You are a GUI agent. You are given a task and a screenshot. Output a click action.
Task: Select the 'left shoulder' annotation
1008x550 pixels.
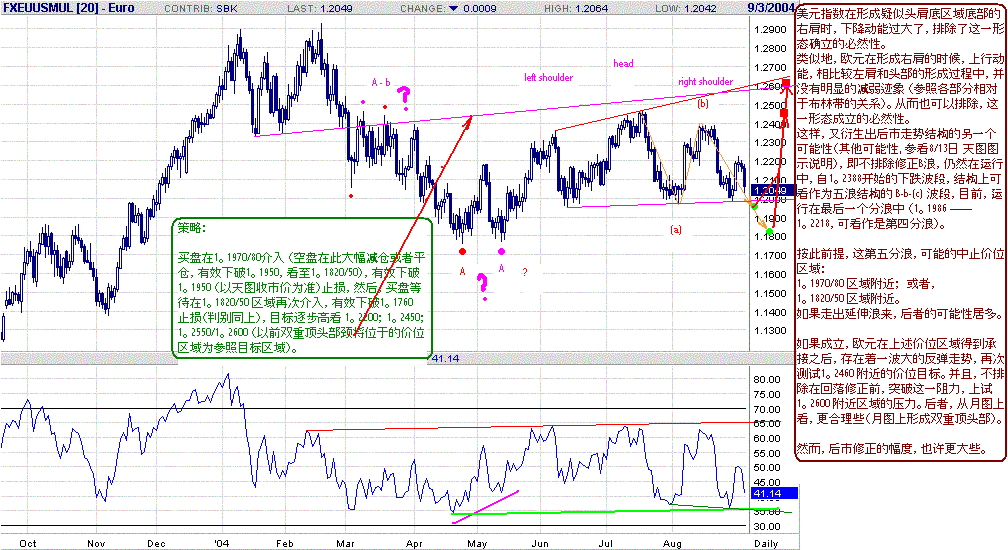coord(548,78)
